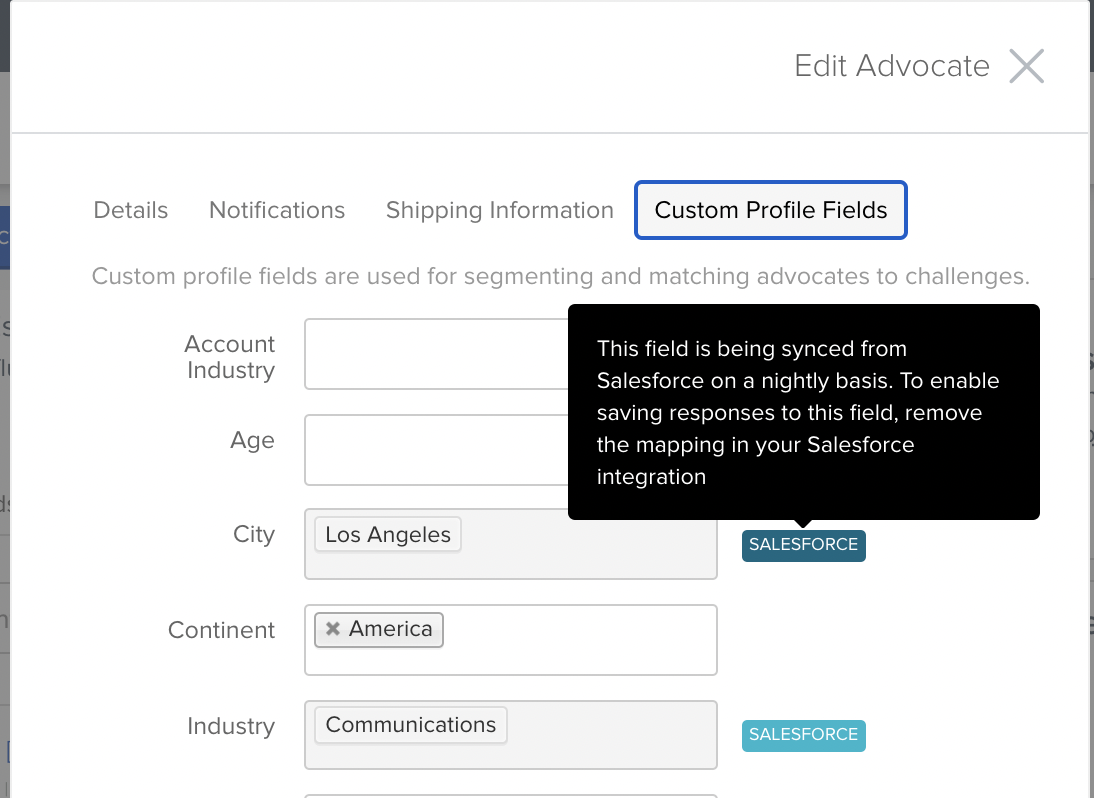Screen dimensions: 1094x798
Task: Click the dark Salesforce badge beside City
Action: 803,545
